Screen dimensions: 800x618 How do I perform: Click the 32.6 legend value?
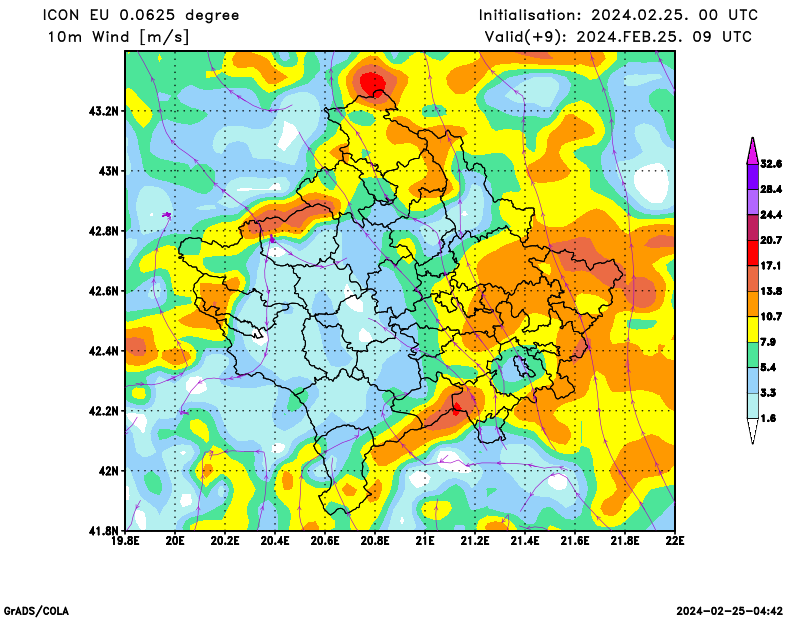coord(771,164)
